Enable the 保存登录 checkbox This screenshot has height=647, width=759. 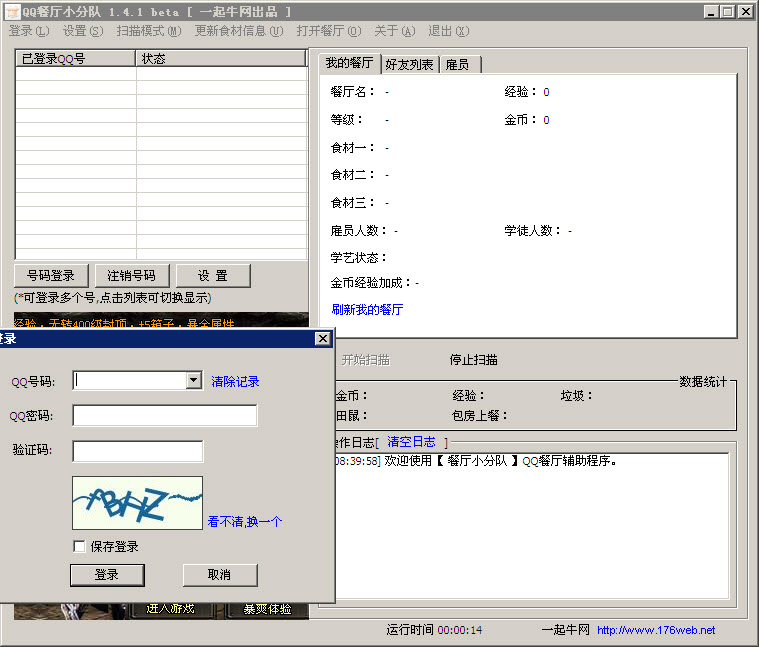pos(79,546)
